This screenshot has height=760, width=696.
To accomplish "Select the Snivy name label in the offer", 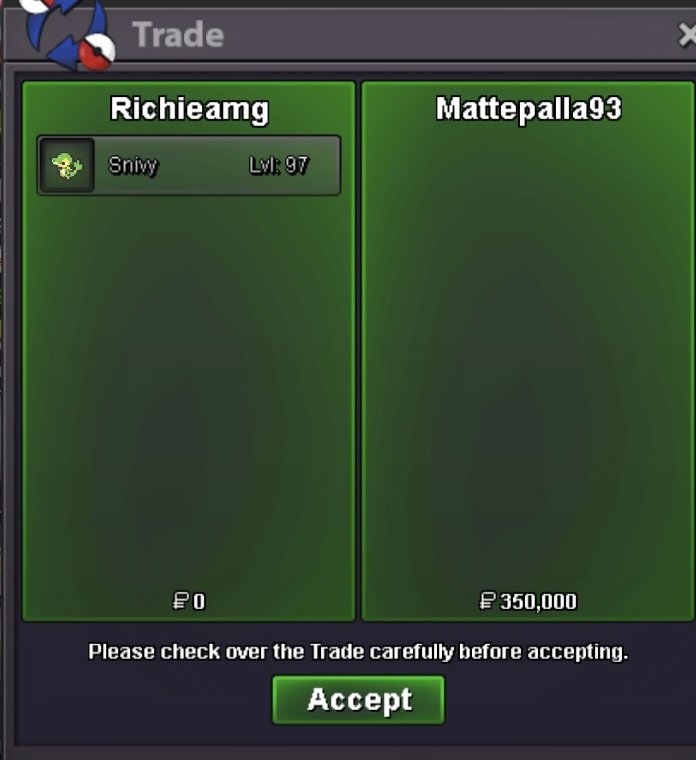I will 133,166.
